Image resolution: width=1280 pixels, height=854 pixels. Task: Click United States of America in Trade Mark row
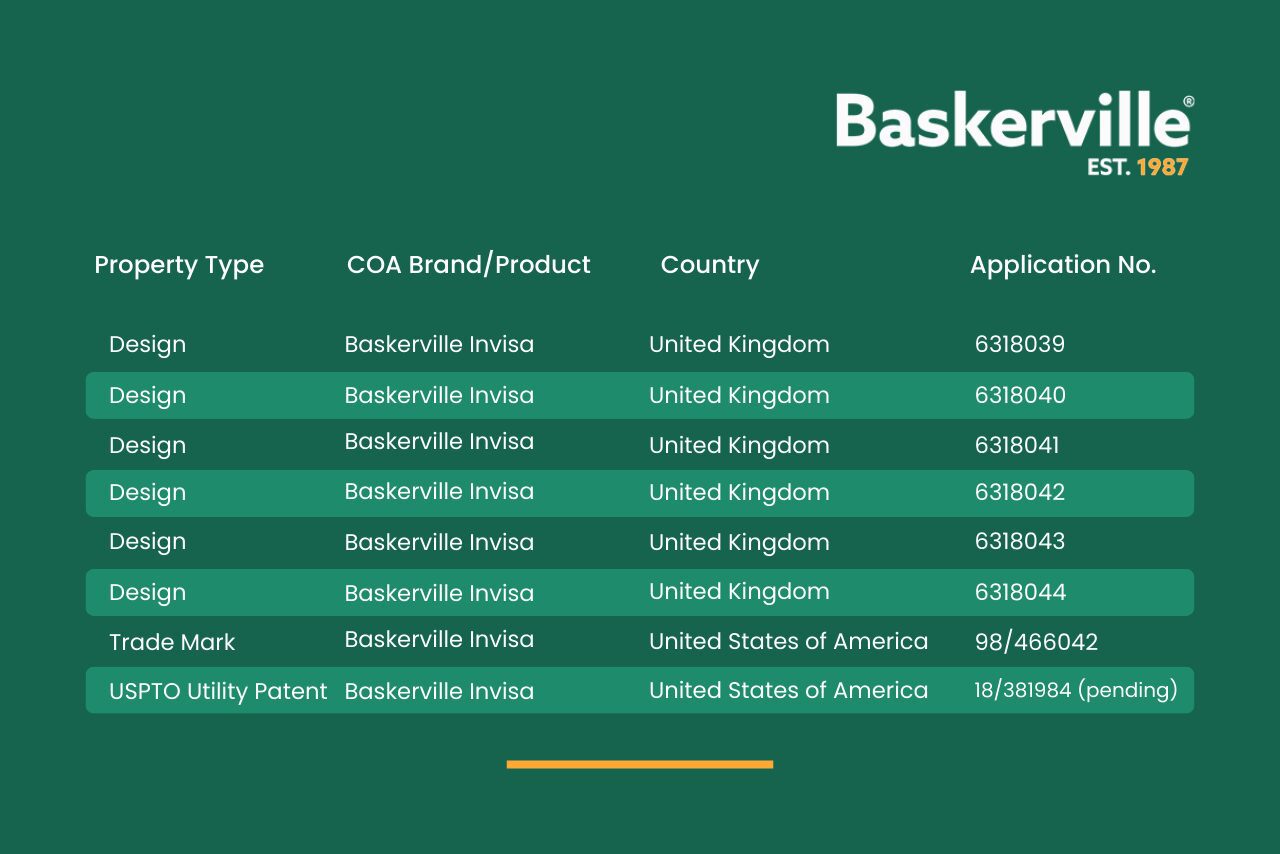(788, 642)
